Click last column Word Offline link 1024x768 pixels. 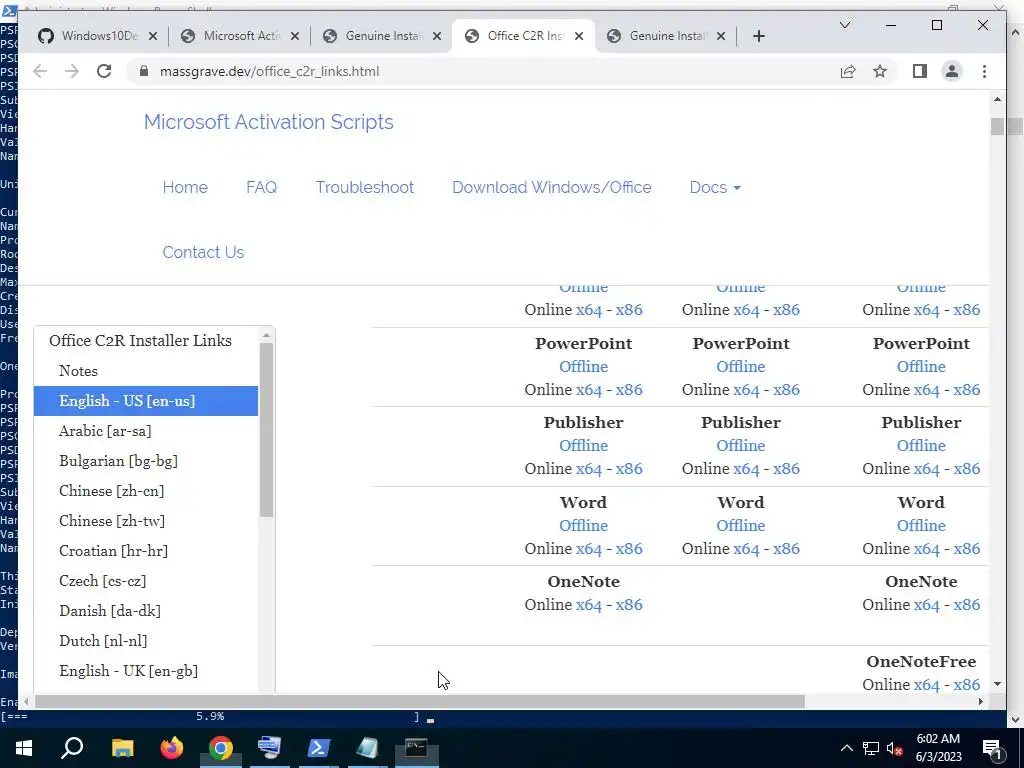pos(921,526)
